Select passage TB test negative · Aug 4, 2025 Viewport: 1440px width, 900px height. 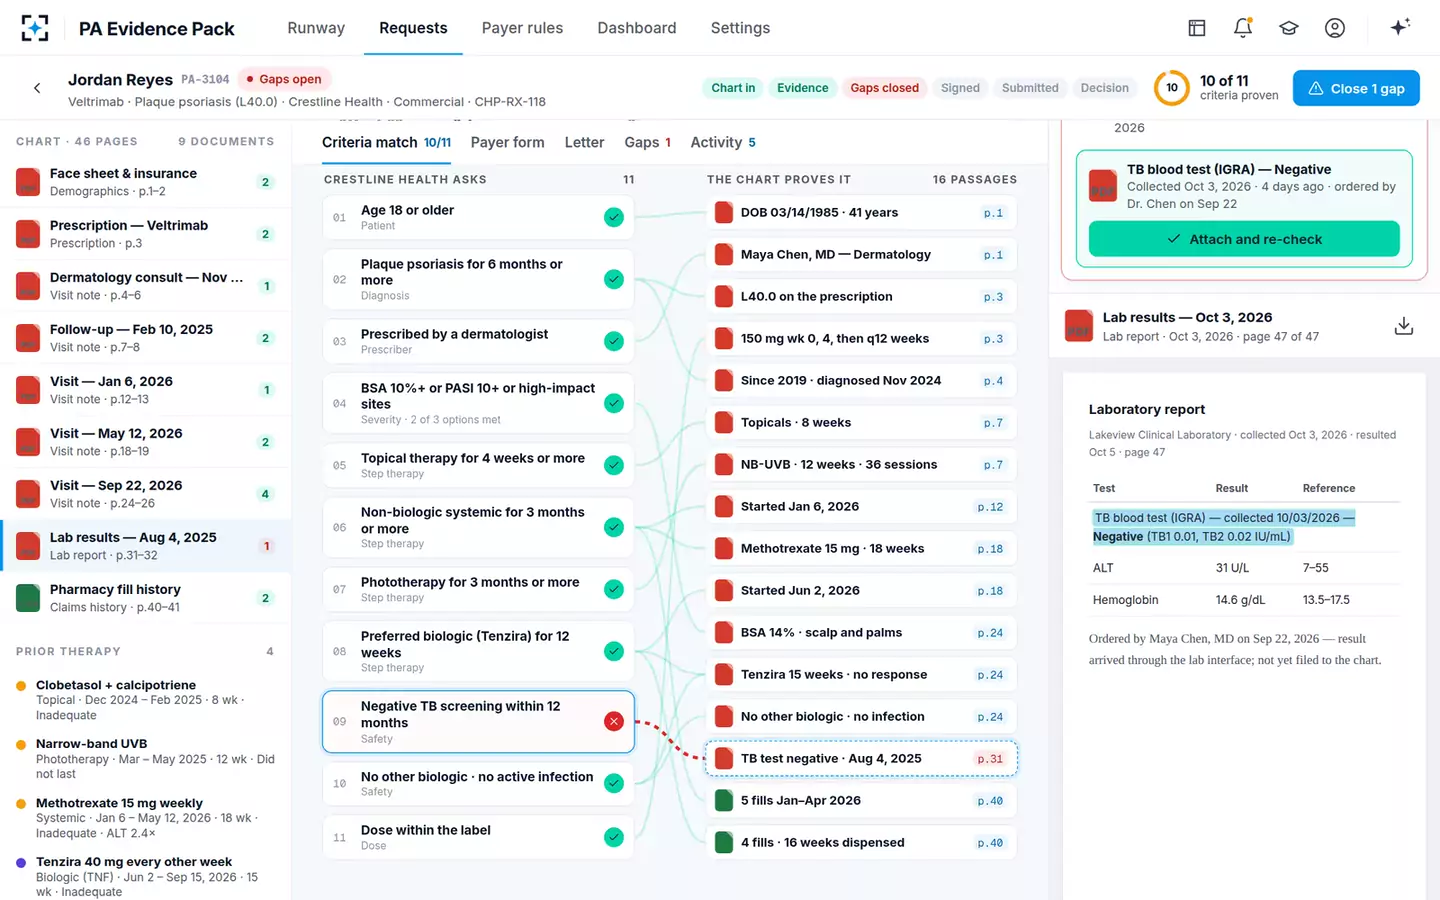coord(861,759)
